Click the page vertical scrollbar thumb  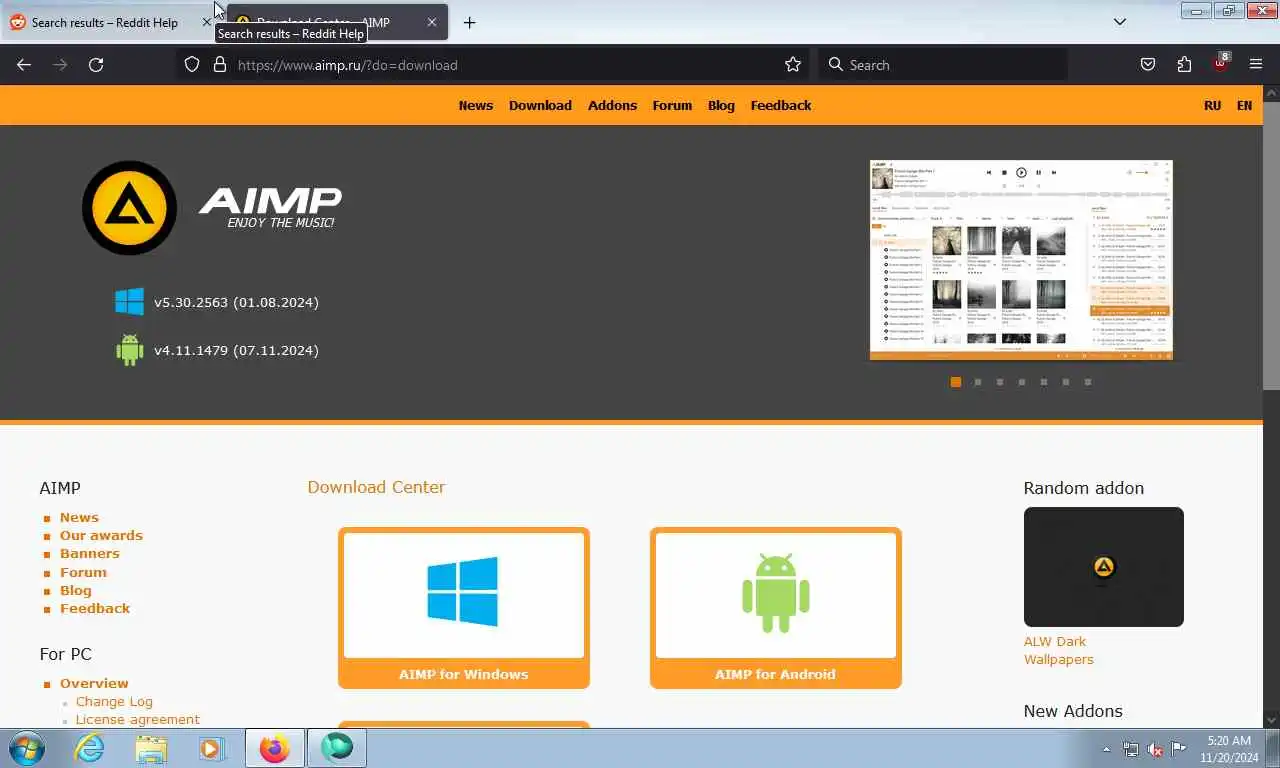[x=1271, y=245]
